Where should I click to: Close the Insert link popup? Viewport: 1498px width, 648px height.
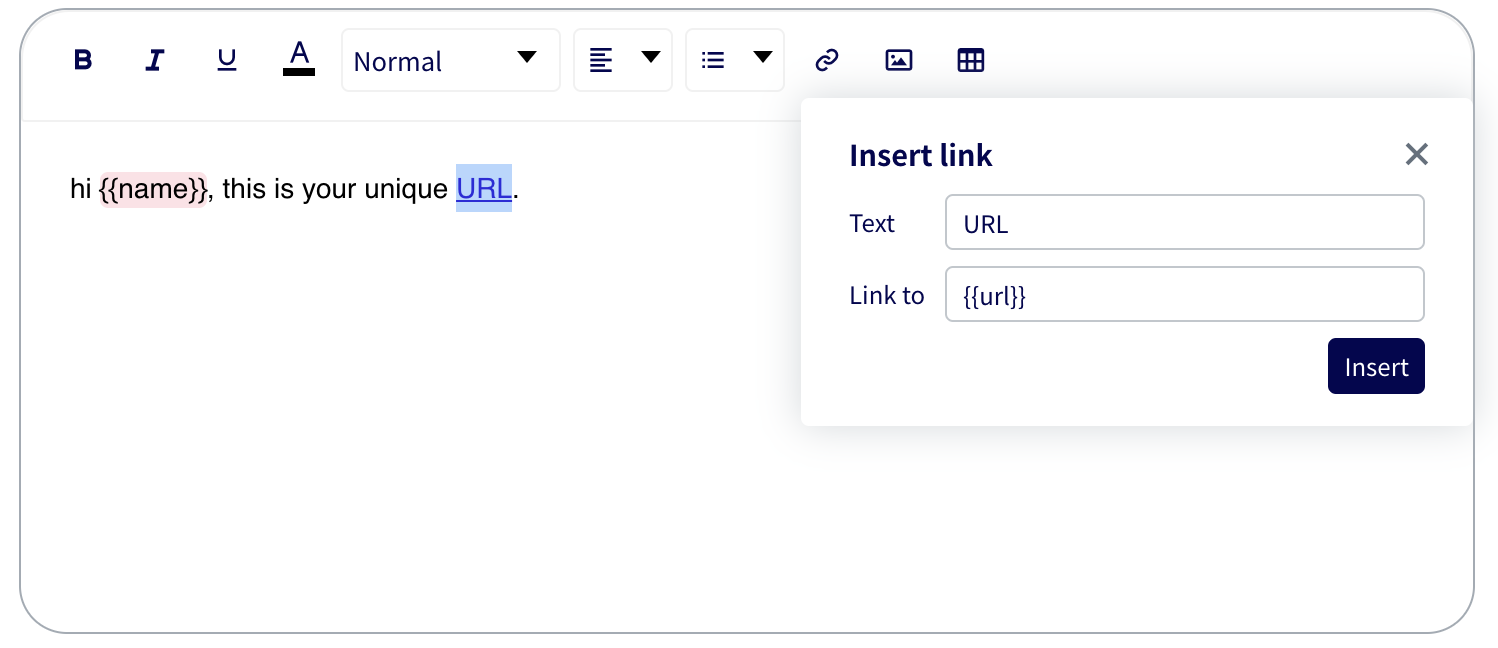coord(1416,154)
